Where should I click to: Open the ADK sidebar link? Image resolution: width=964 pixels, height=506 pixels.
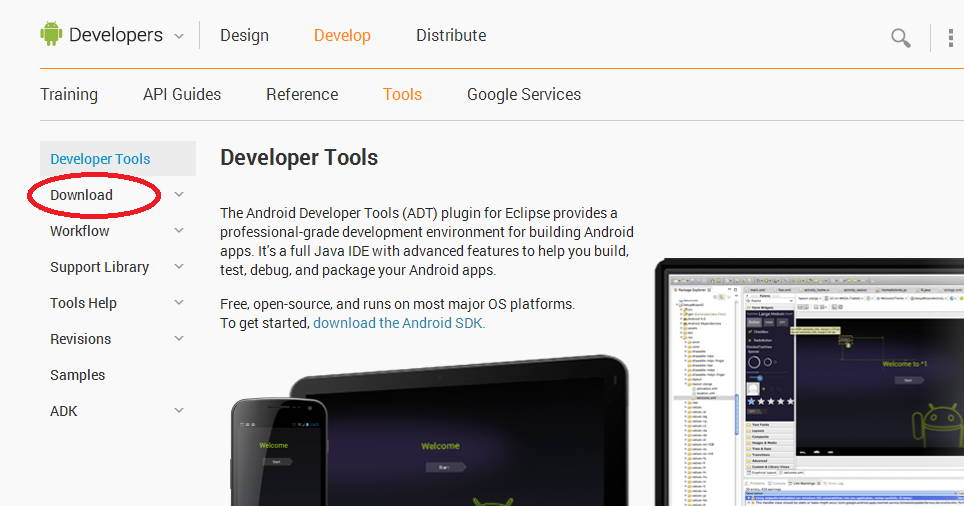[64, 411]
